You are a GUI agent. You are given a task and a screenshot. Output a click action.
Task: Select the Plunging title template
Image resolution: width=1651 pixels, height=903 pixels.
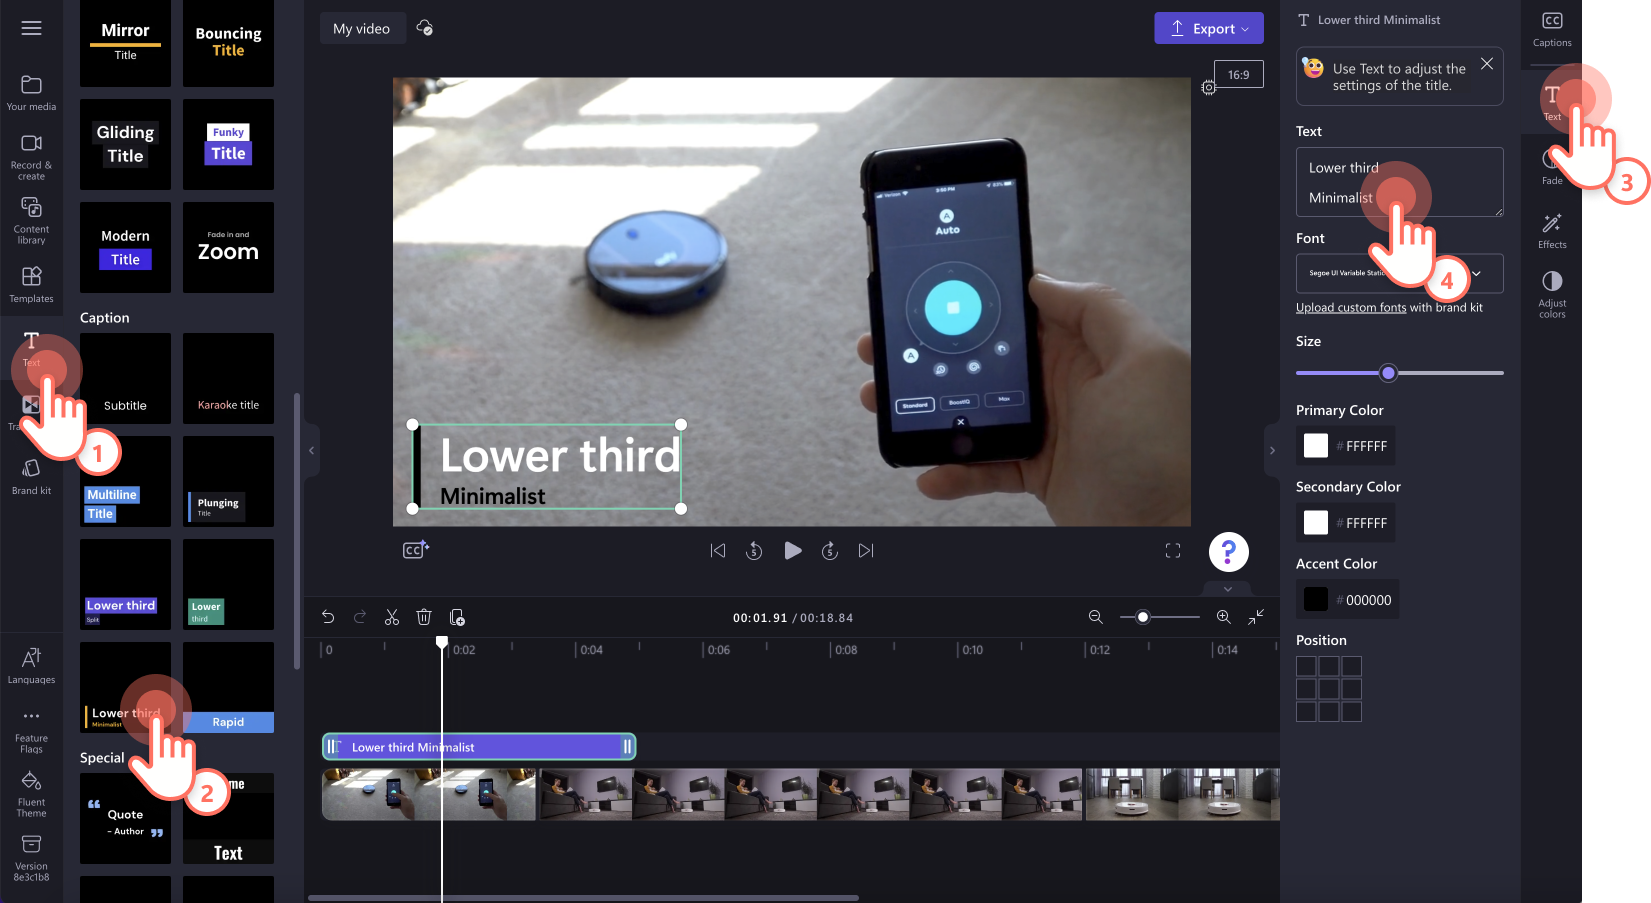[228, 481]
